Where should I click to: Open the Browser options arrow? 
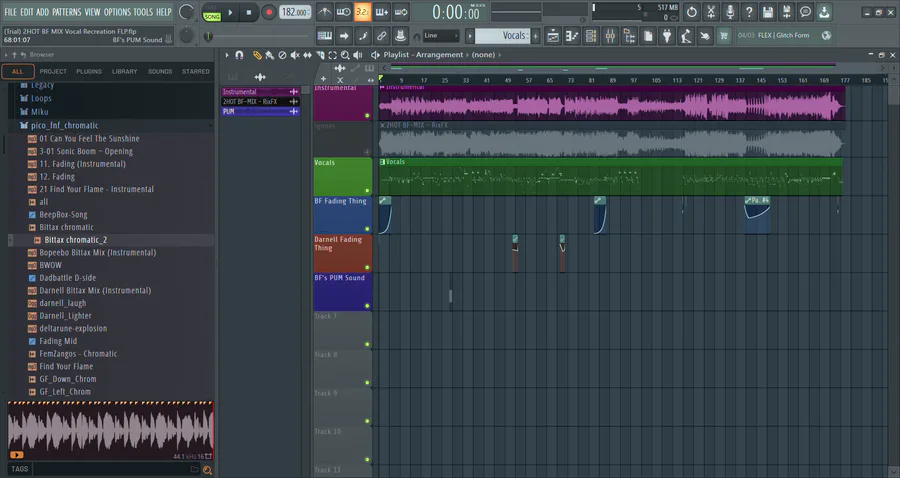pyautogui.click(x=6, y=55)
